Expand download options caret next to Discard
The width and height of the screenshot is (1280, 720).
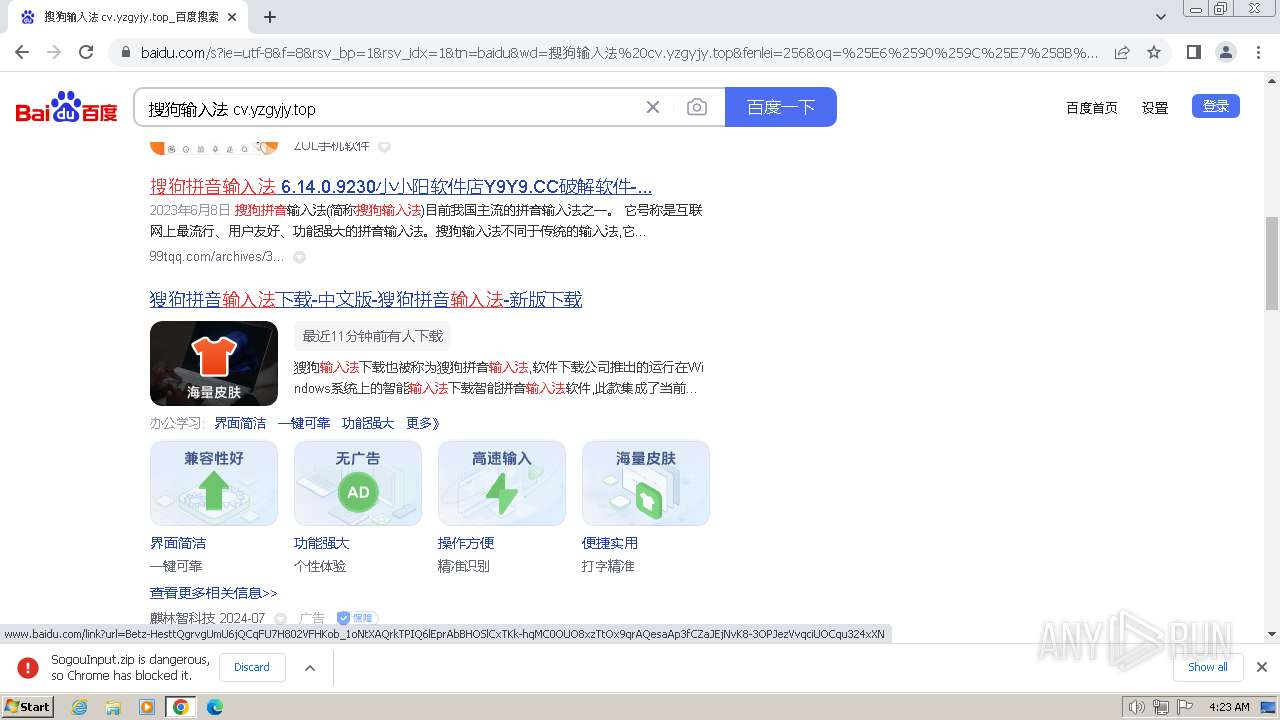pyautogui.click(x=310, y=667)
